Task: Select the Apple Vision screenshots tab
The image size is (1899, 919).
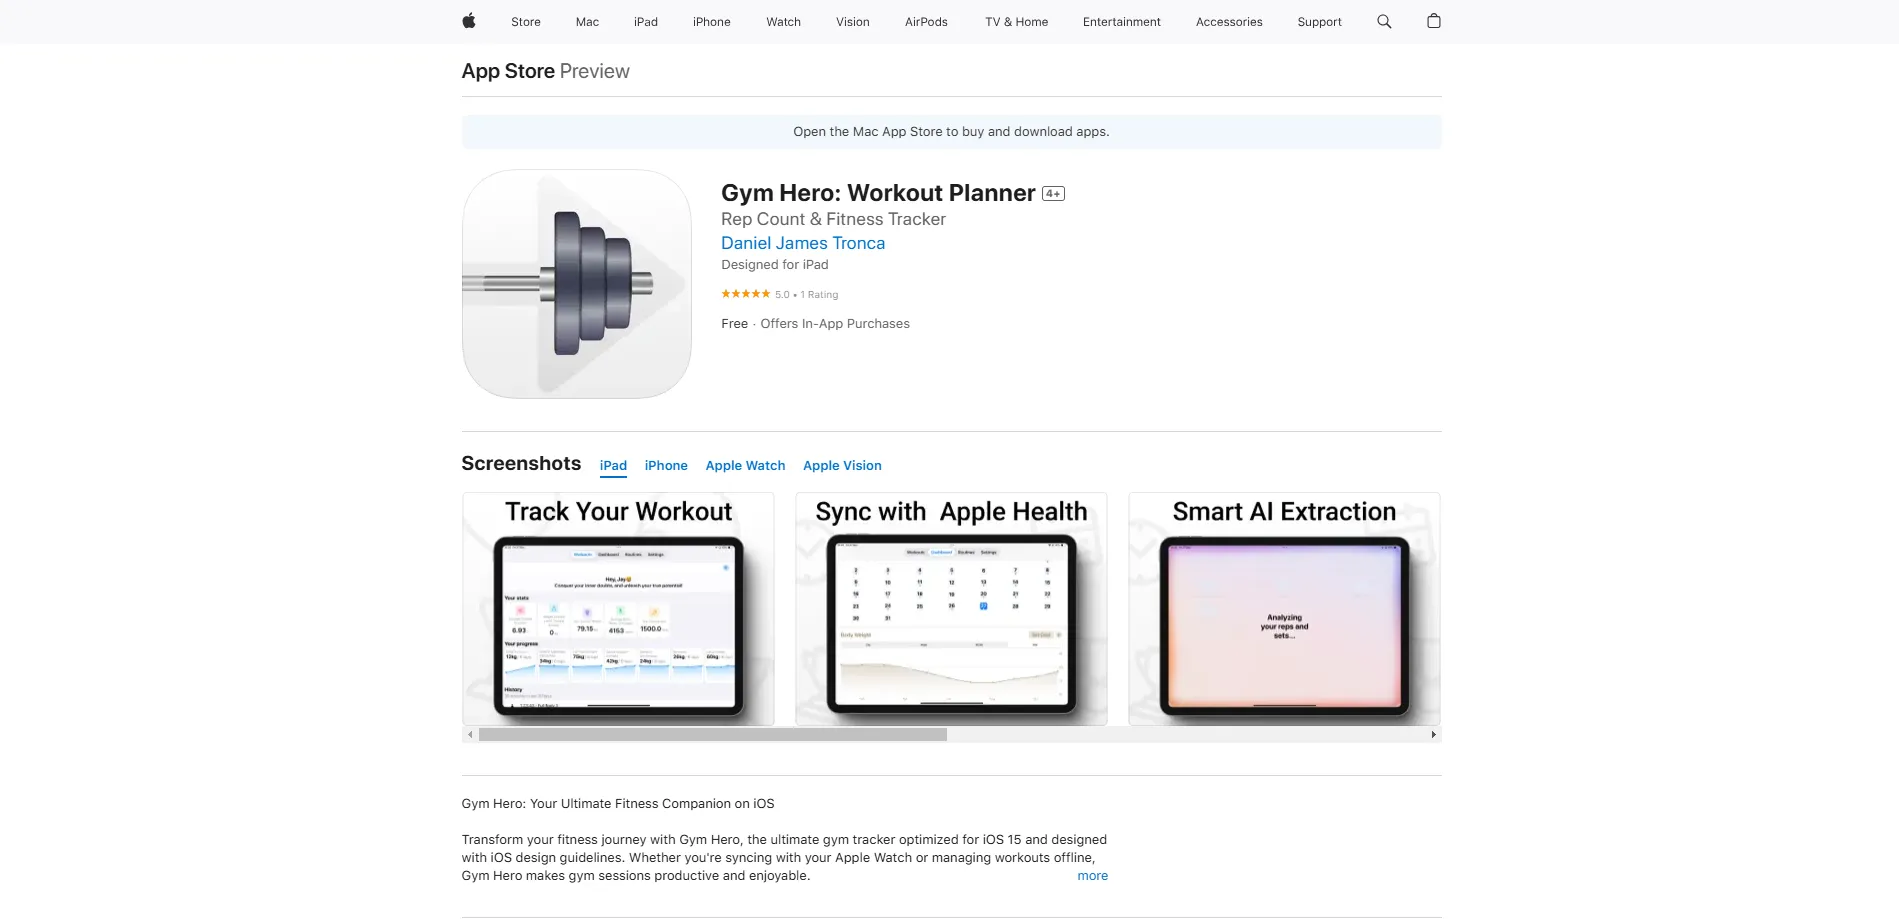Action: [842, 466]
